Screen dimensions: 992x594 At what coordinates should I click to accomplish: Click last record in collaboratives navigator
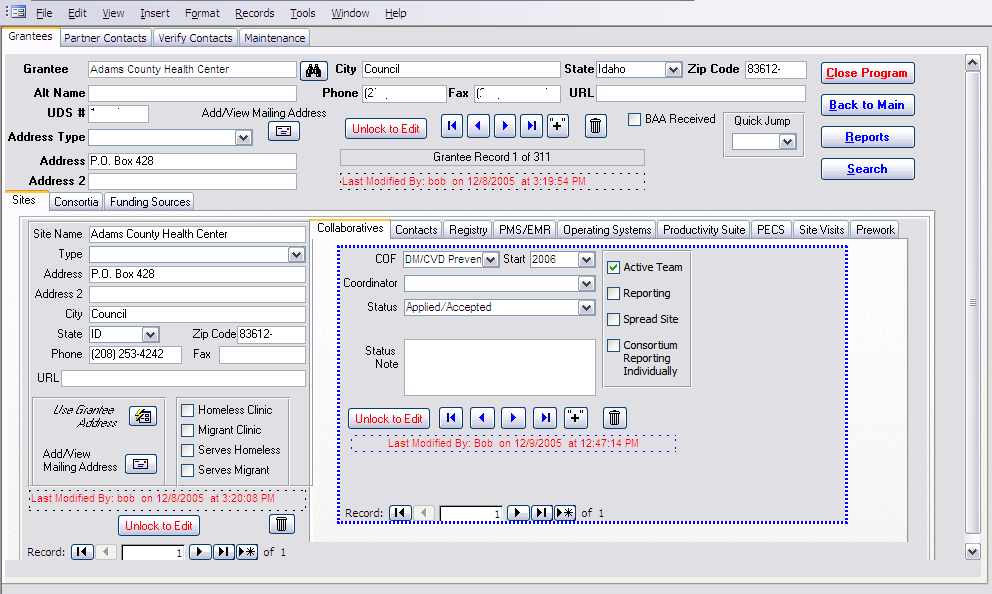coord(542,513)
